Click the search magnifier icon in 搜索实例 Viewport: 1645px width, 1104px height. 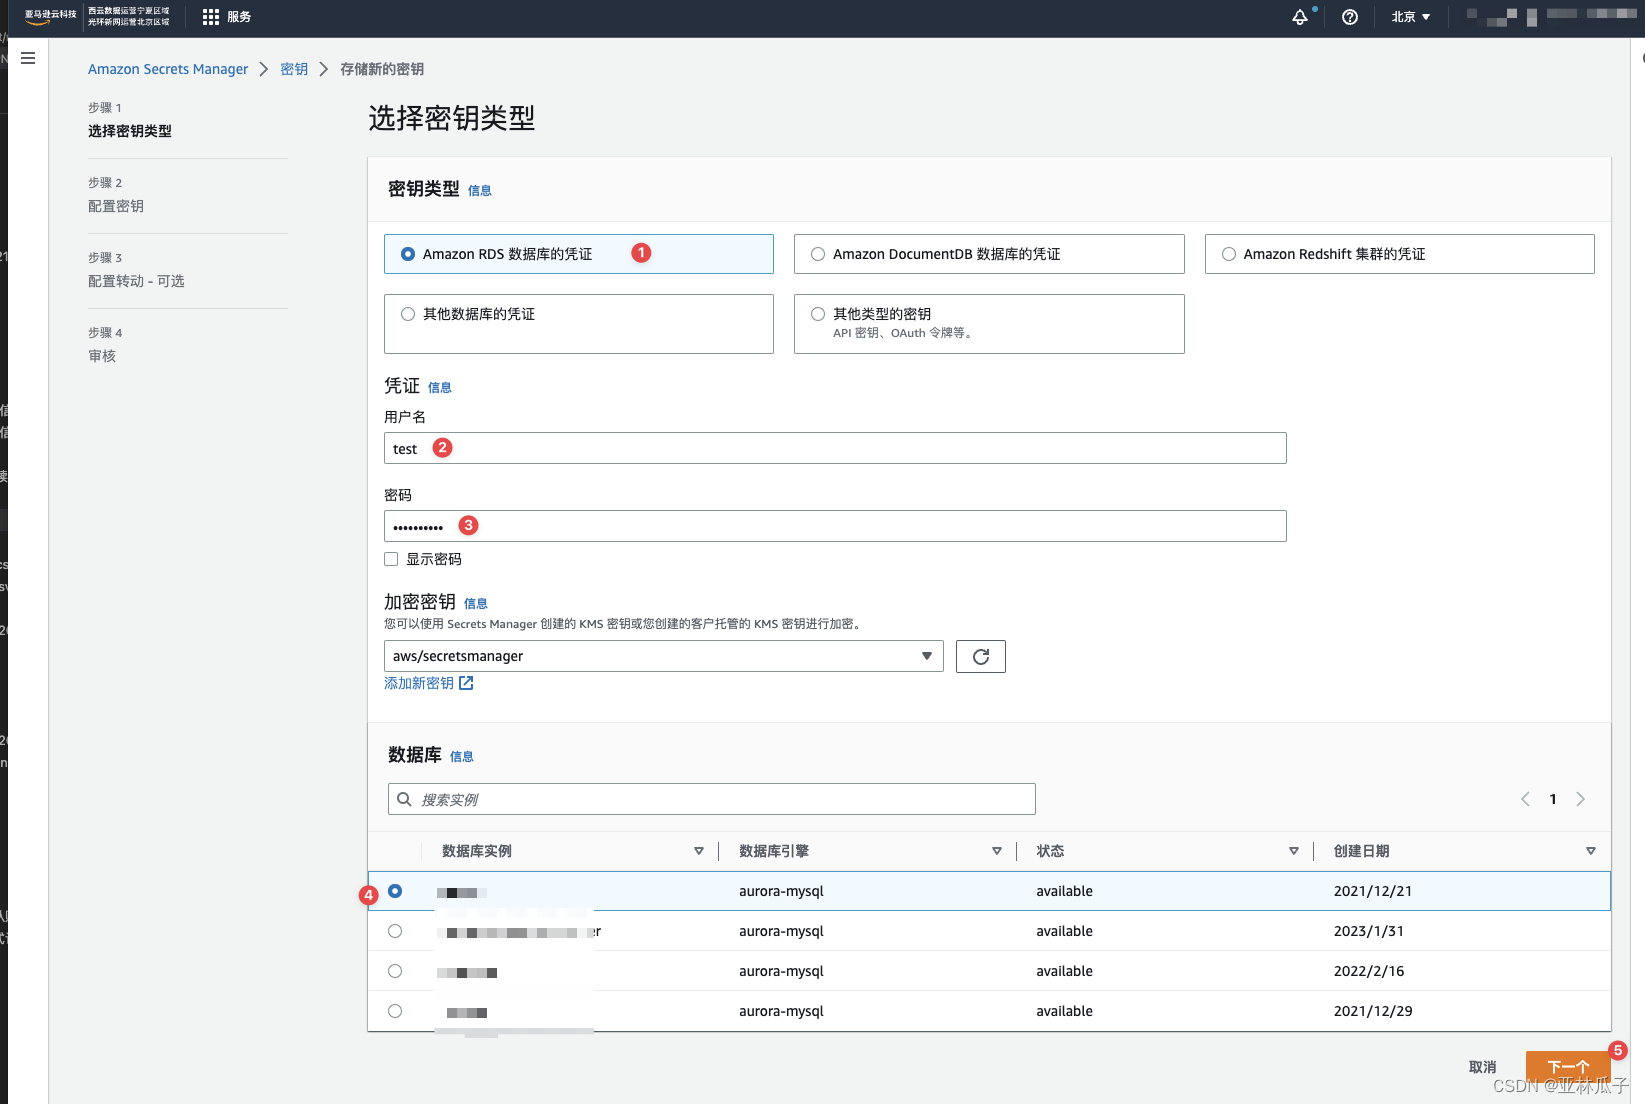404,799
